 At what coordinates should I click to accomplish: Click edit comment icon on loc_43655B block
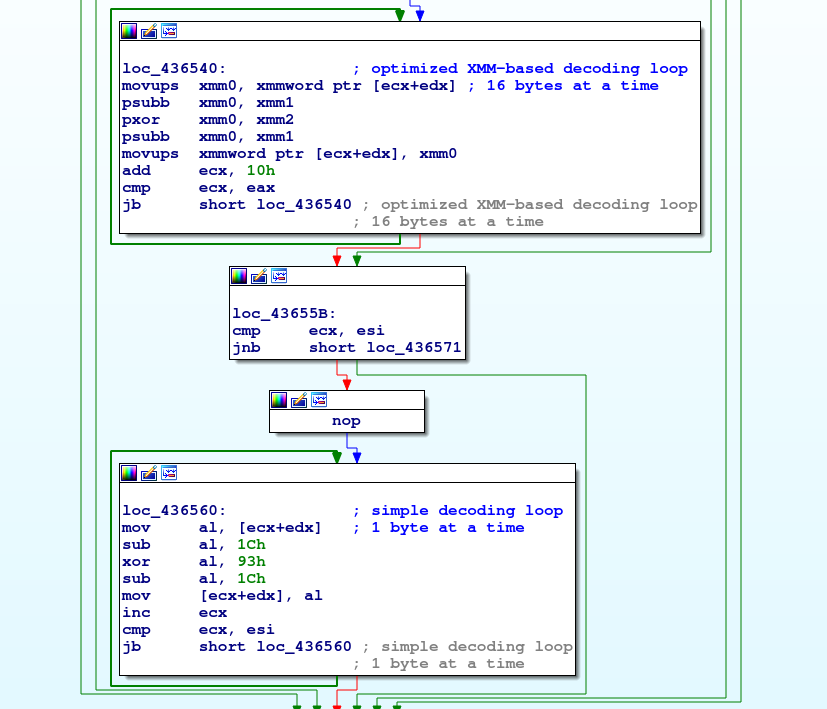click(x=258, y=276)
